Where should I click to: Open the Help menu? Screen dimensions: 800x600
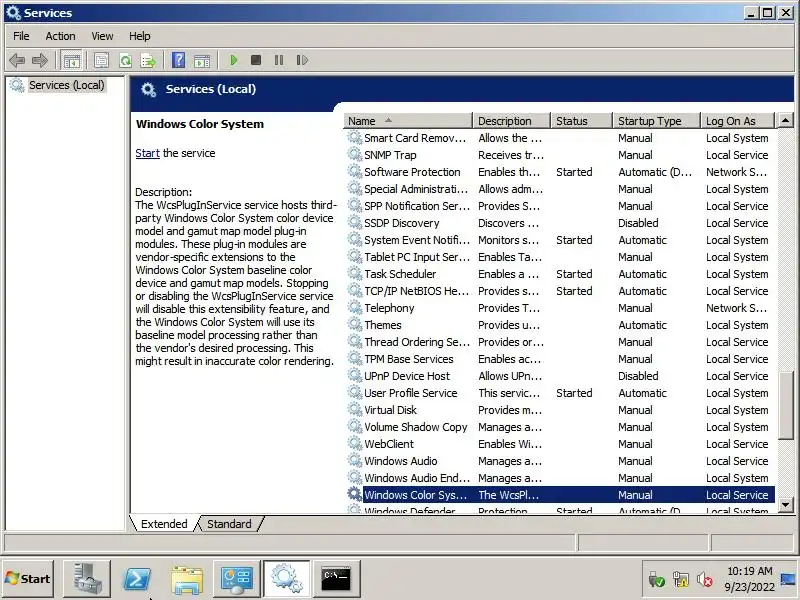139,36
